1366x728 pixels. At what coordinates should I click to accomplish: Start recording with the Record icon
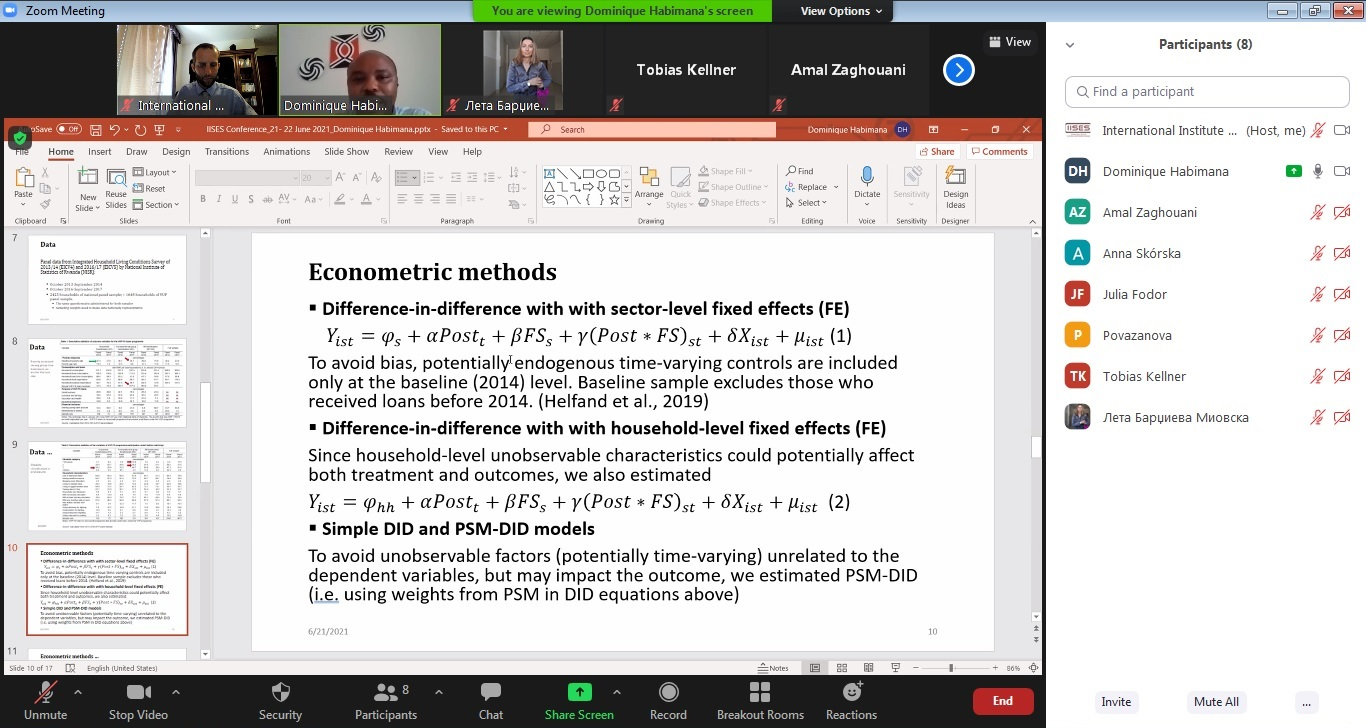pyautogui.click(x=668, y=692)
